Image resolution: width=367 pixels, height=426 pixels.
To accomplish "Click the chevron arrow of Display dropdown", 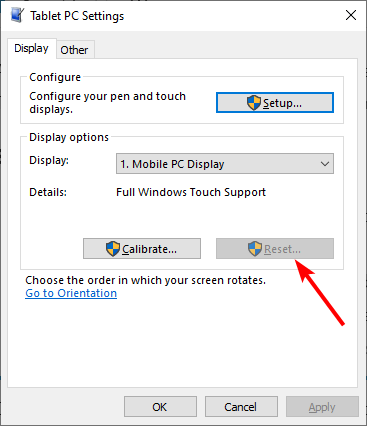I will tap(325, 164).
